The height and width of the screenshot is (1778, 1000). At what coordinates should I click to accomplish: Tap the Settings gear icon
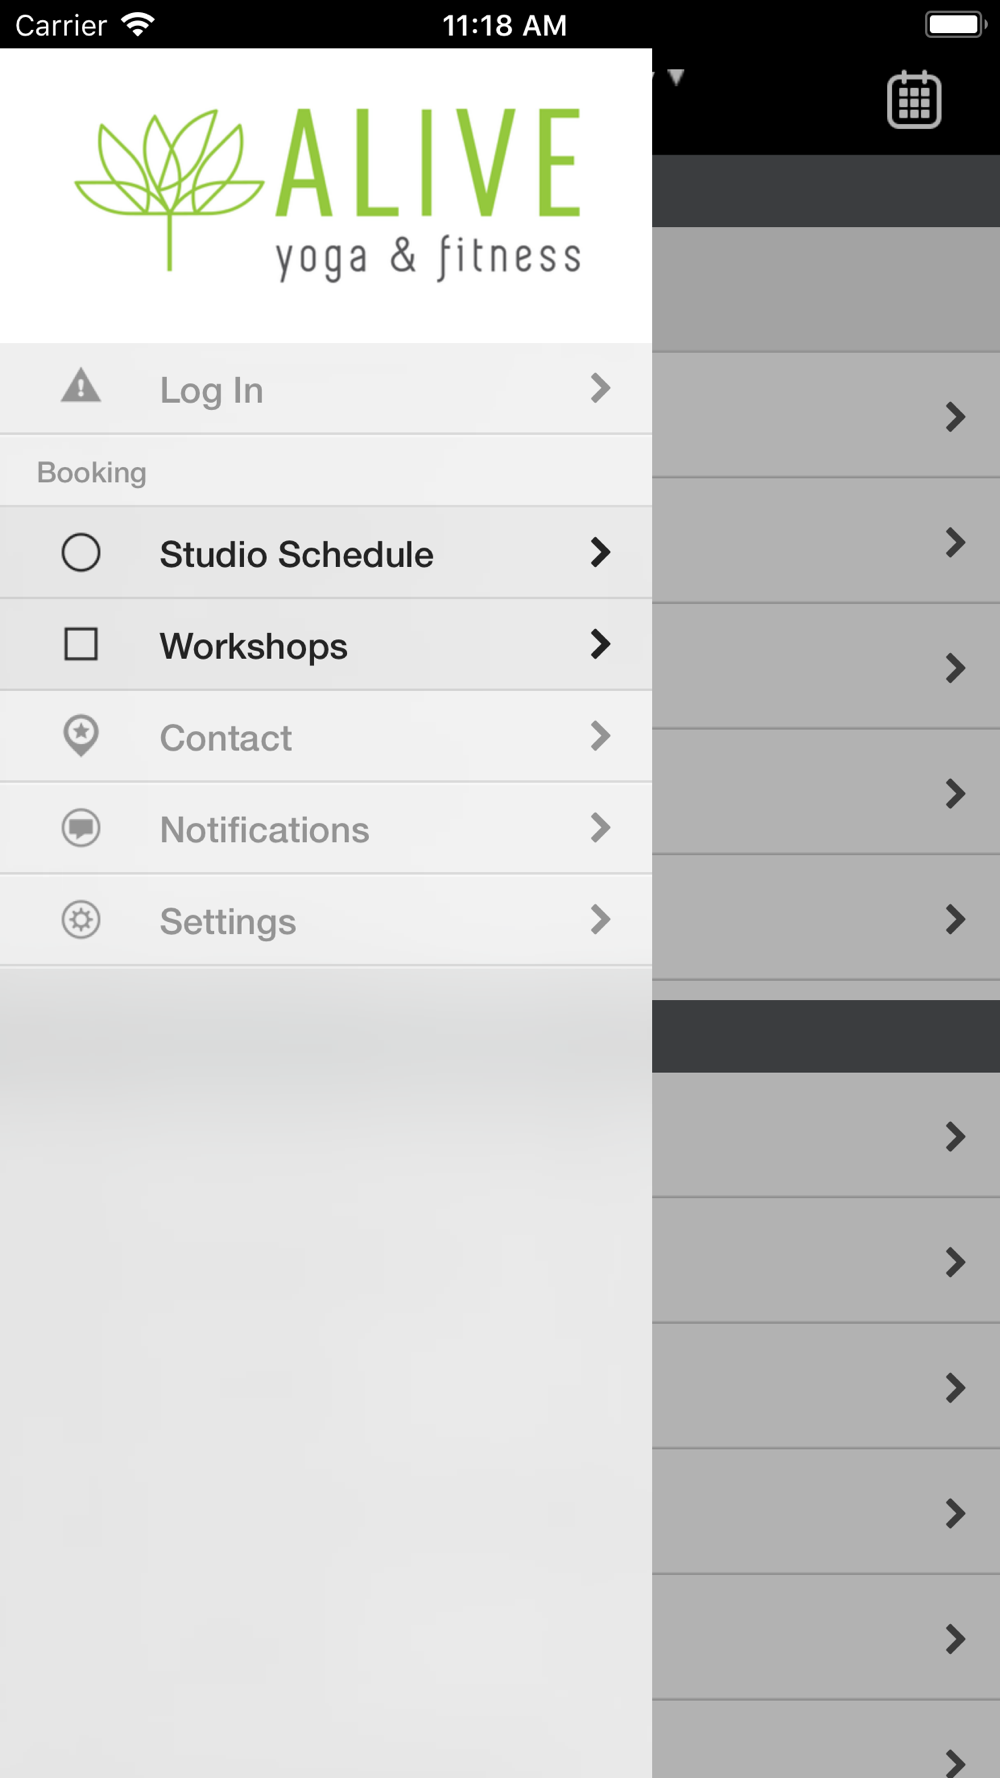(81, 920)
